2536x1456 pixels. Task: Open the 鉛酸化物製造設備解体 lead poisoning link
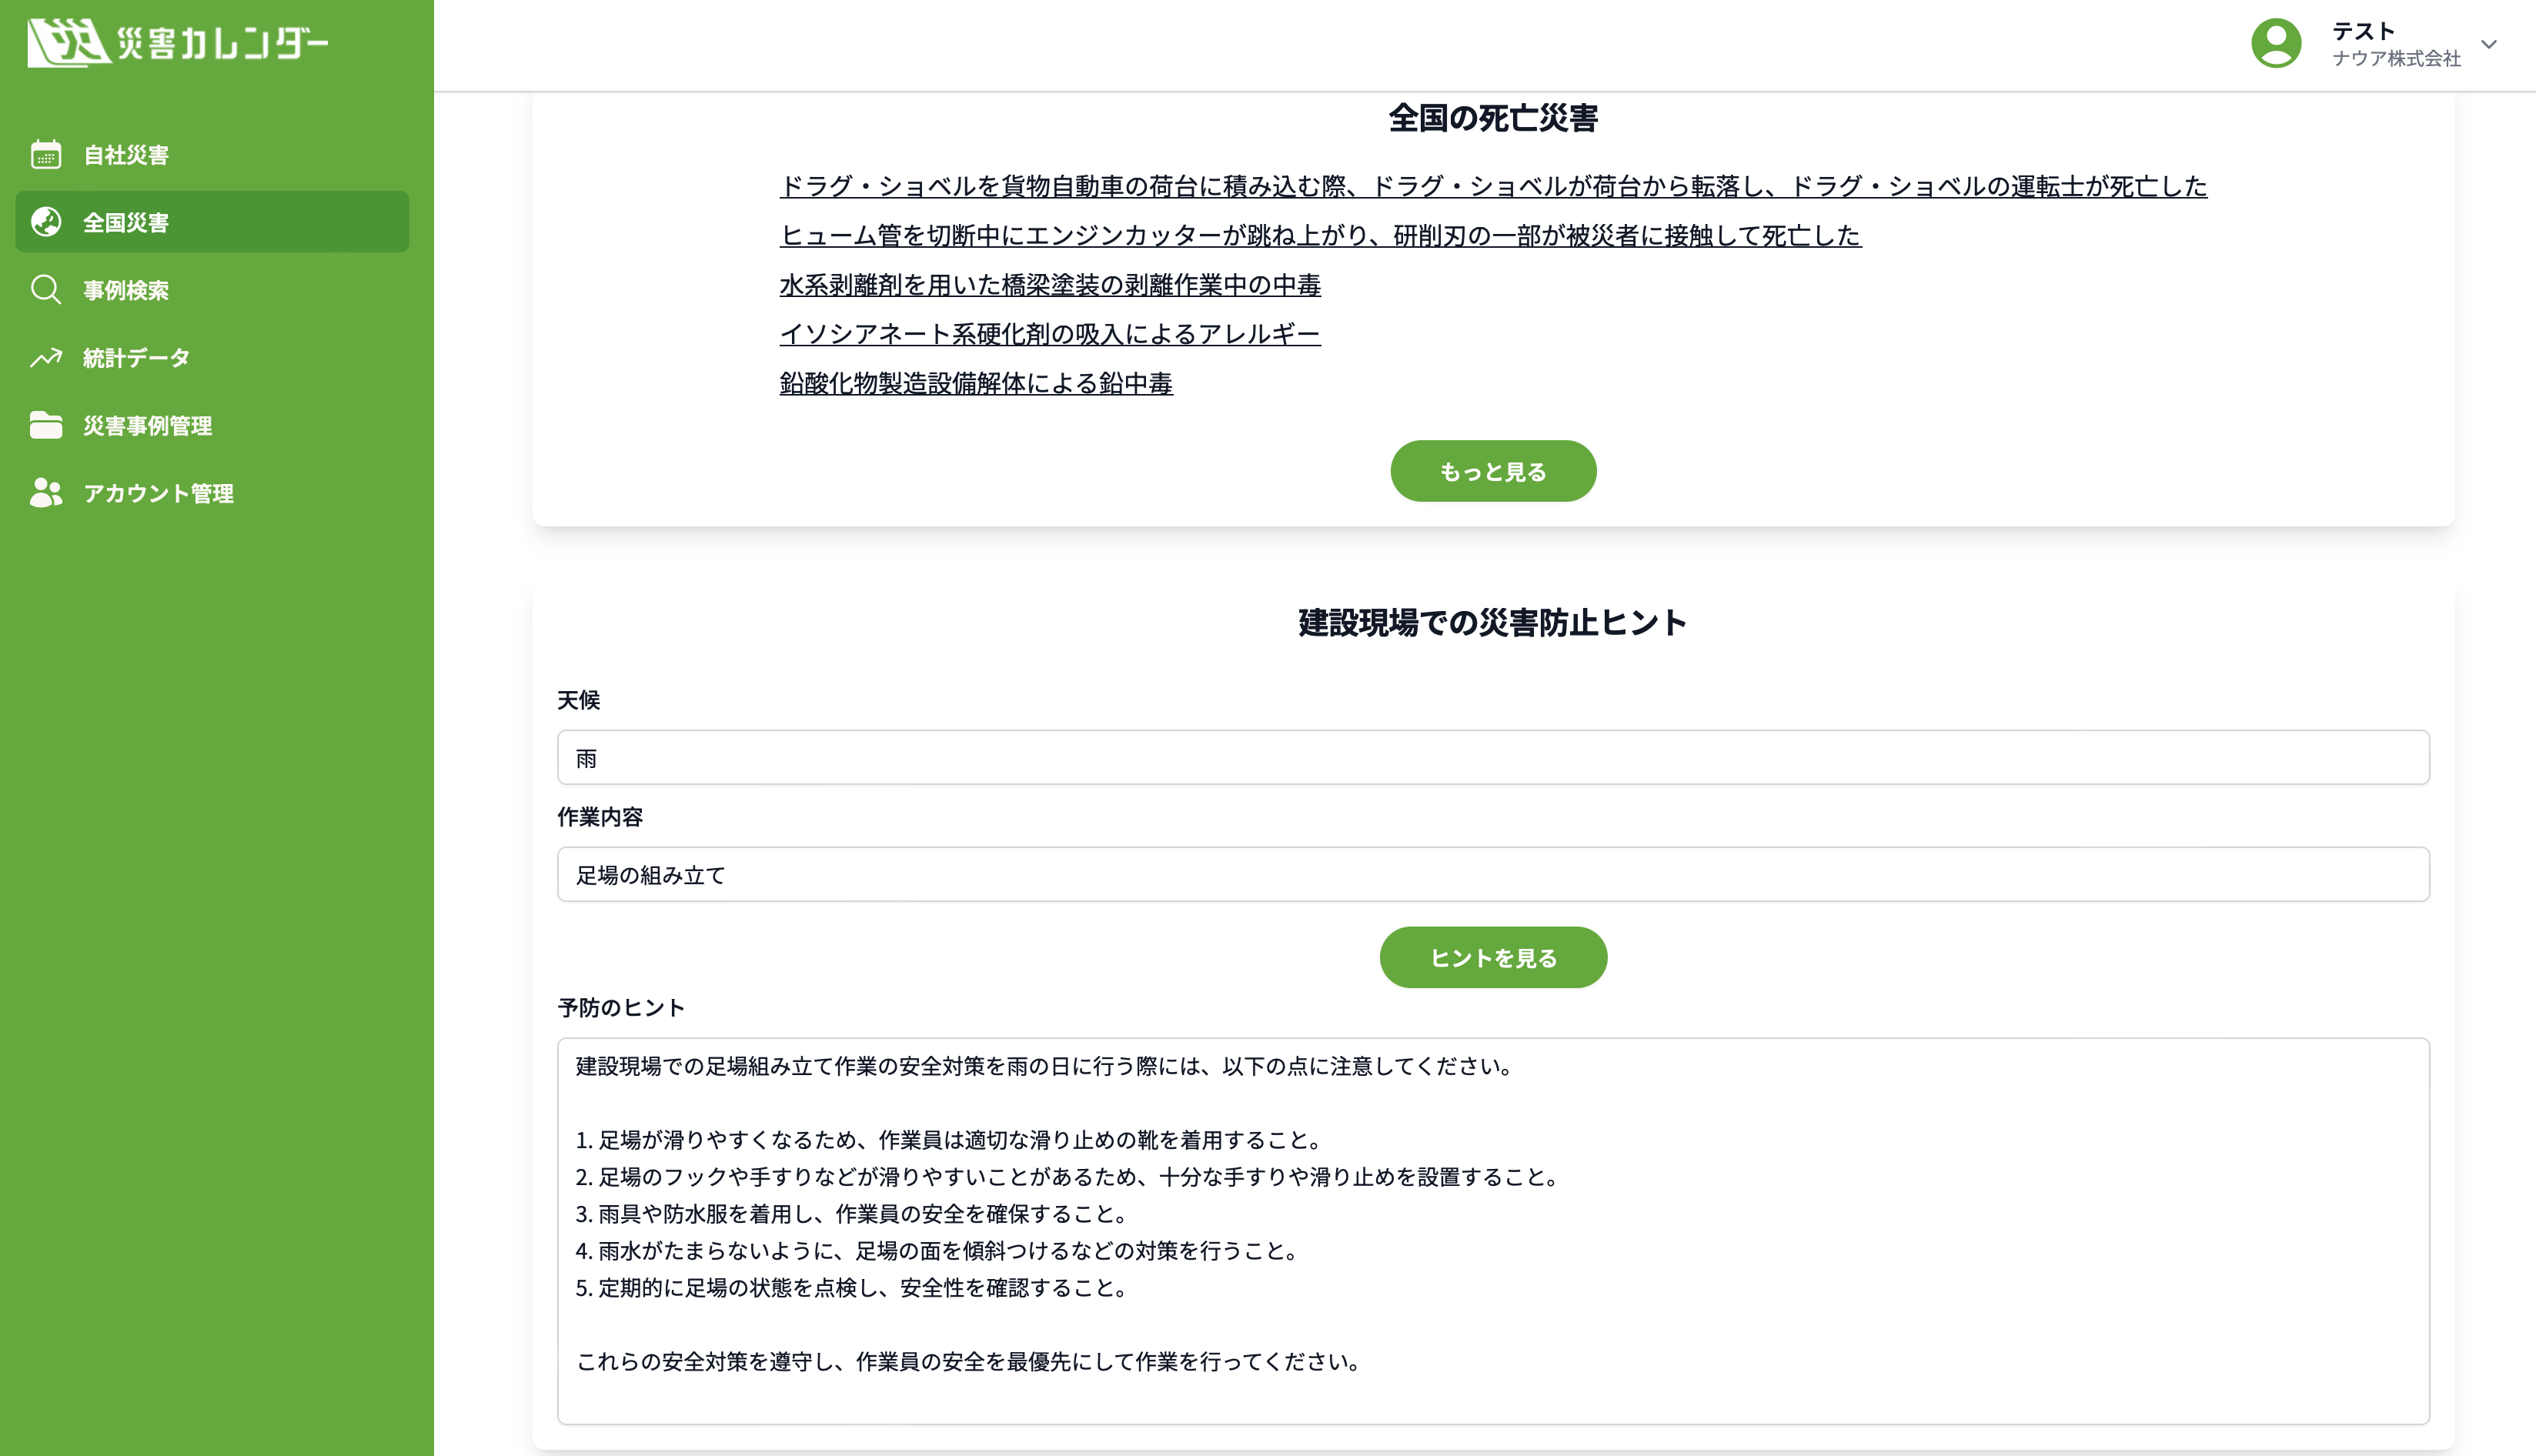pos(976,383)
